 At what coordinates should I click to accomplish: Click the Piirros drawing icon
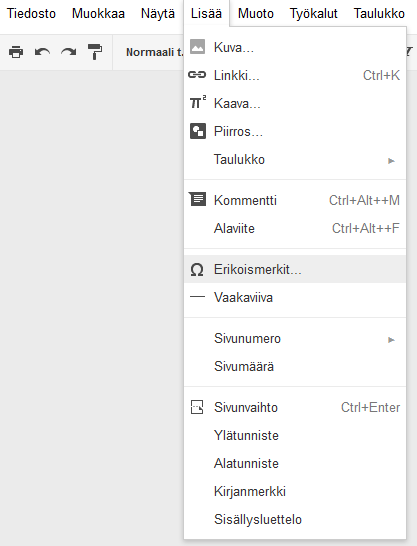198,131
